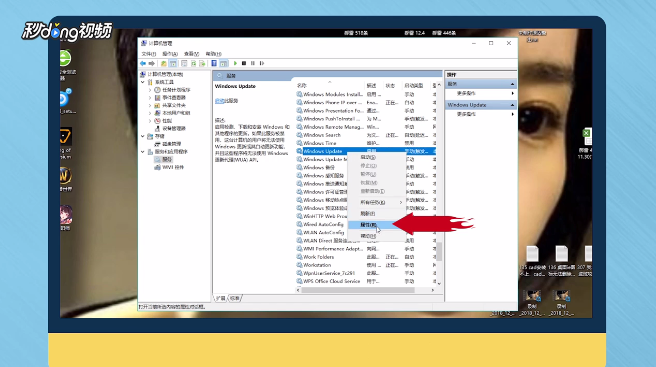Click the Forward arrow toolbar icon
This screenshot has width=656, height=367.
152,63
